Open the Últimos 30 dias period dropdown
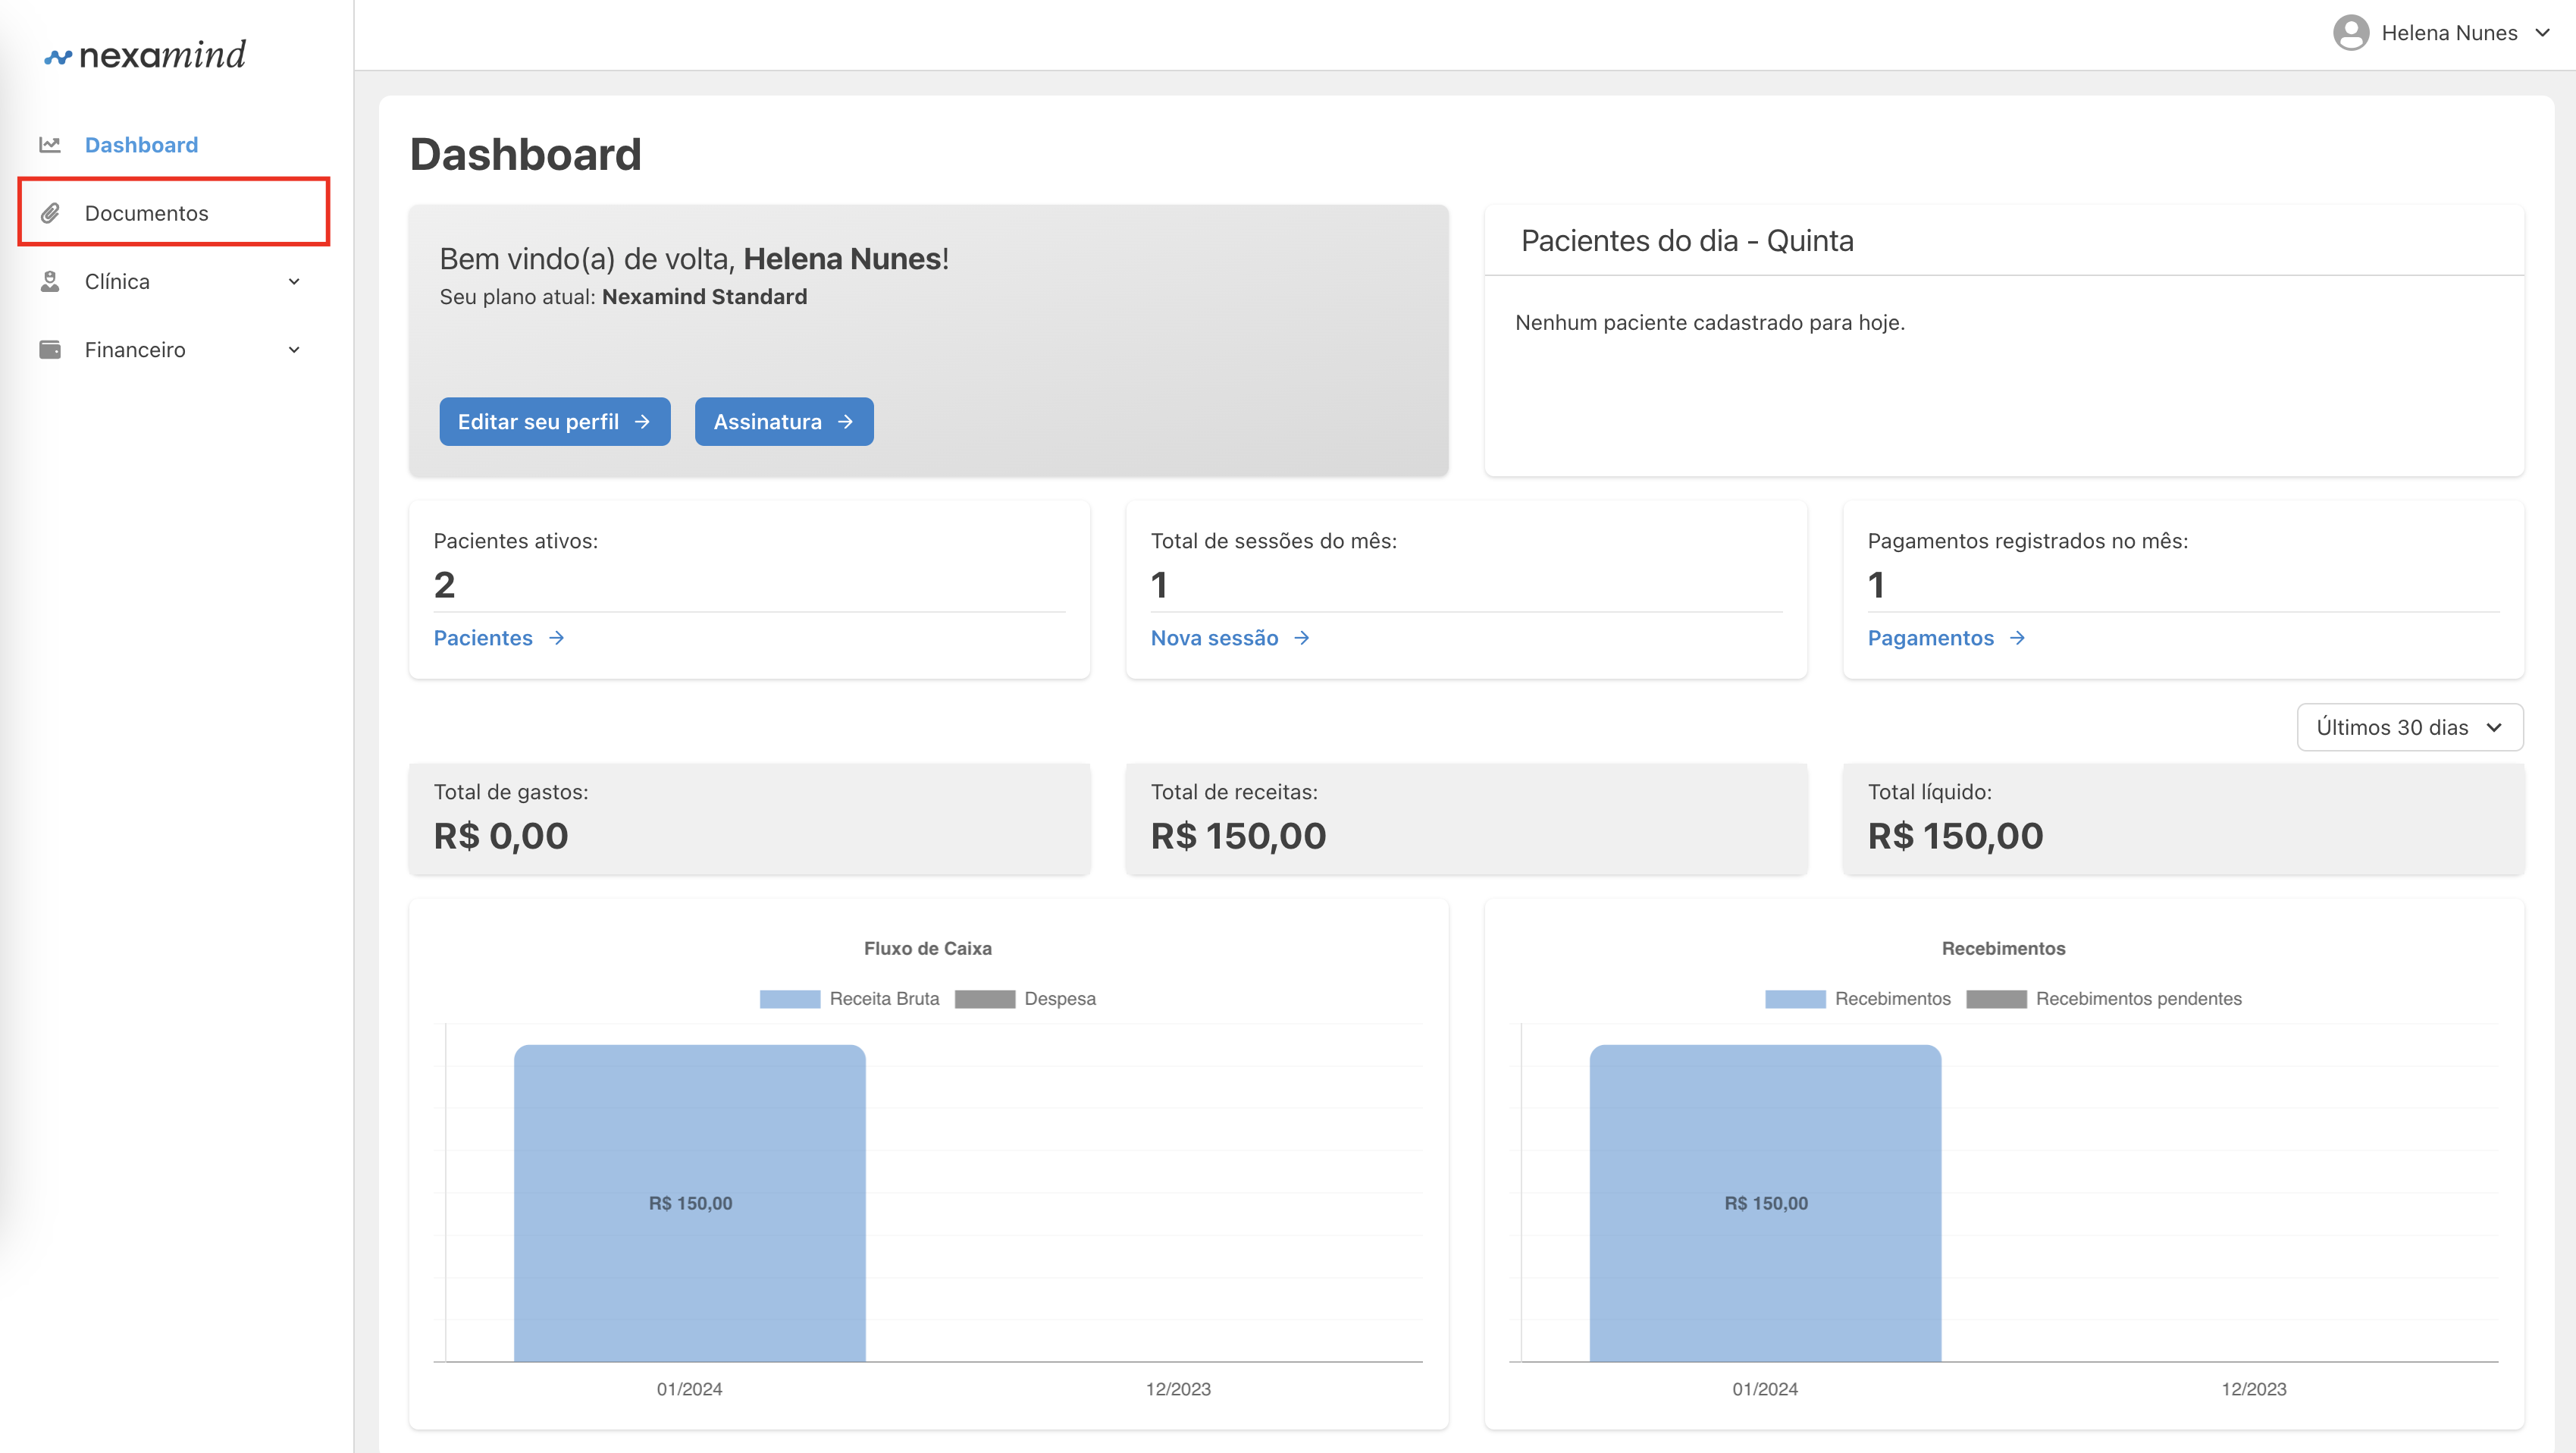The image size is (2576, 1453). (x=2410, y=727)
